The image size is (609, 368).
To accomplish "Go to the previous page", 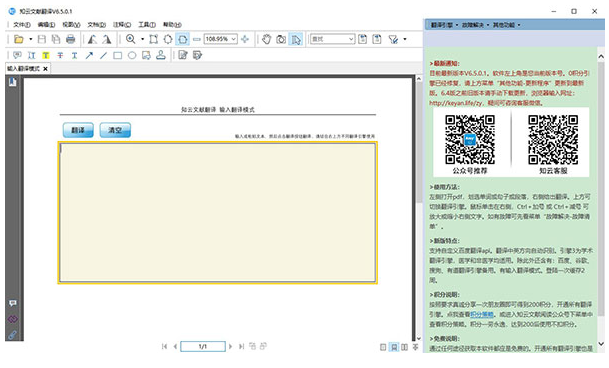I will (175, 346).
